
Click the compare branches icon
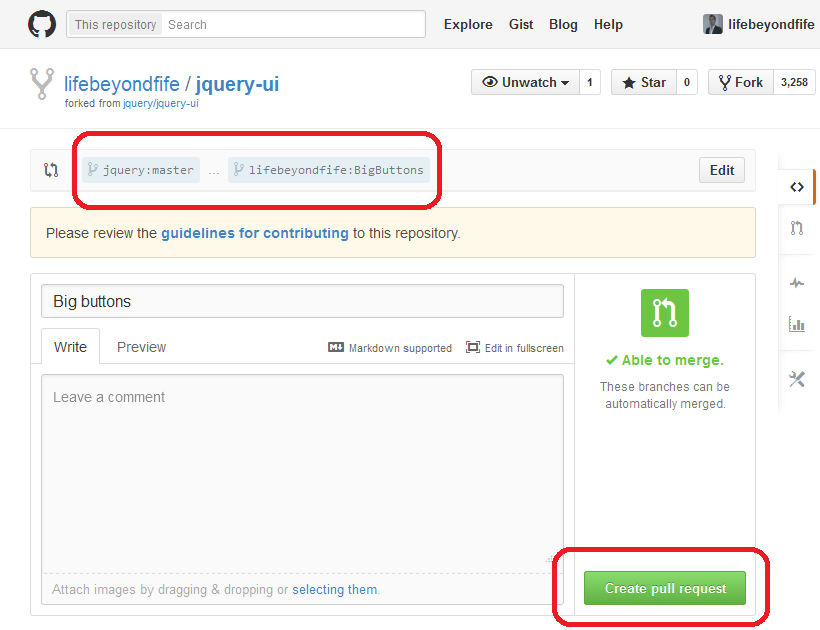(x=51, y=170)
